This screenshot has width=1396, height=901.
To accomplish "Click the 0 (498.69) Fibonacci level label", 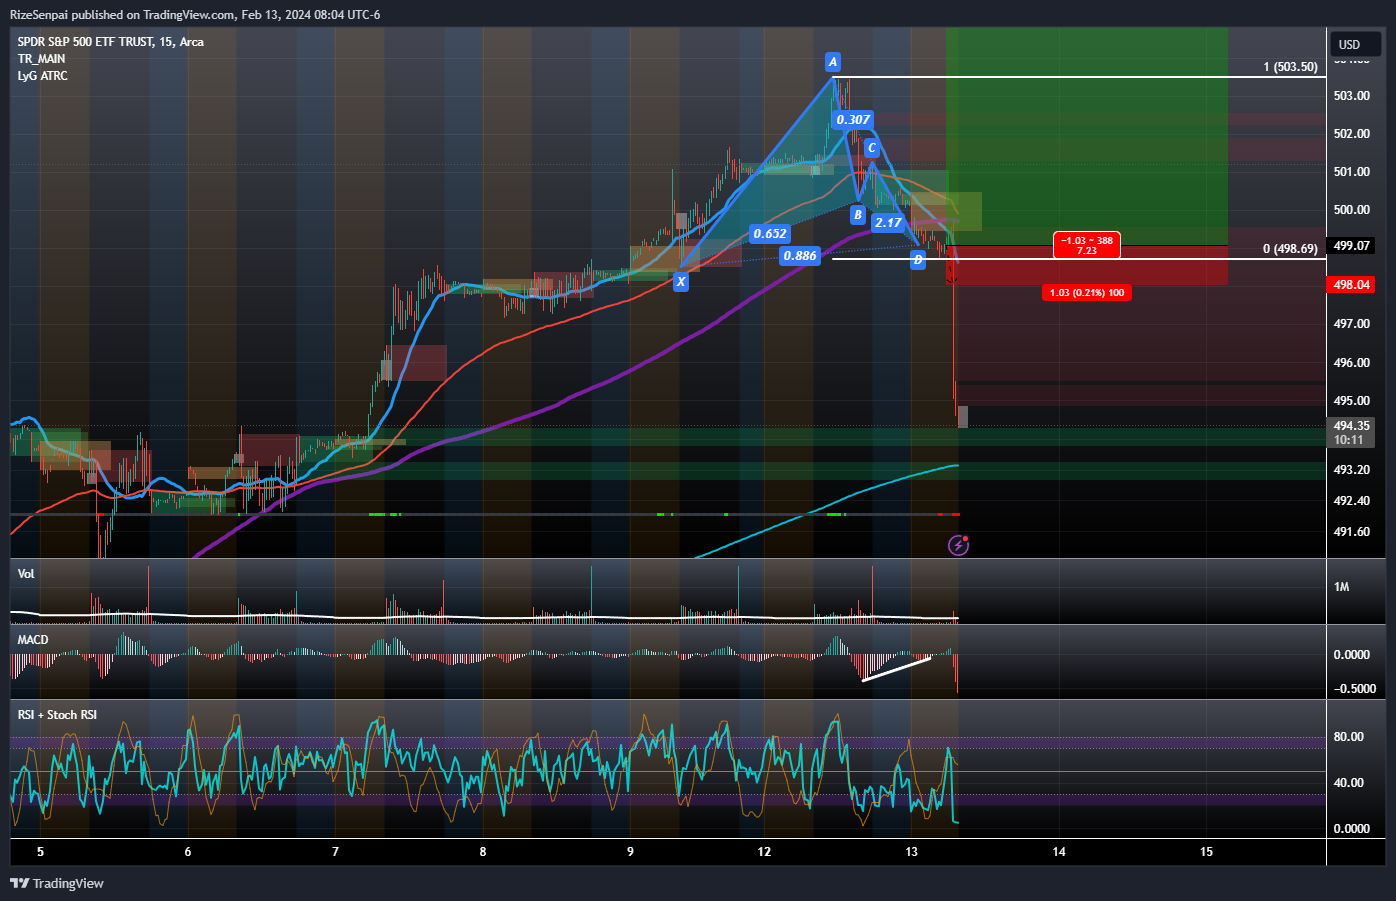I will click(x=1290, y=249).
